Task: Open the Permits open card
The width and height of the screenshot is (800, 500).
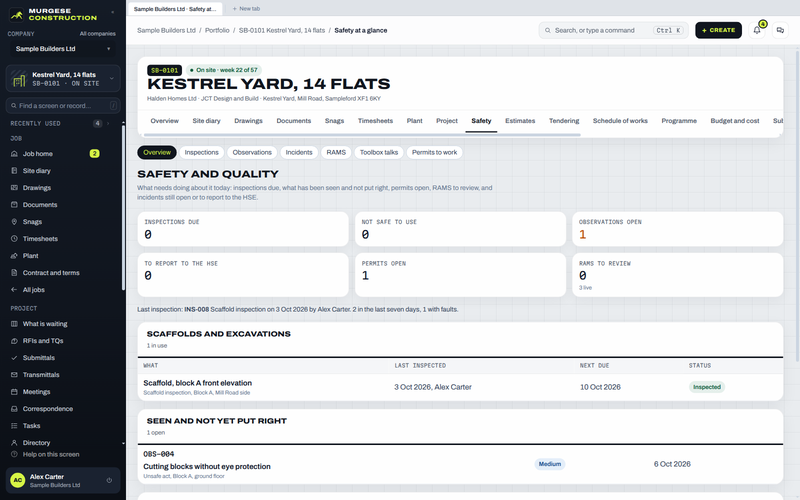Action: pyautogui.click(x=460, y=275)
